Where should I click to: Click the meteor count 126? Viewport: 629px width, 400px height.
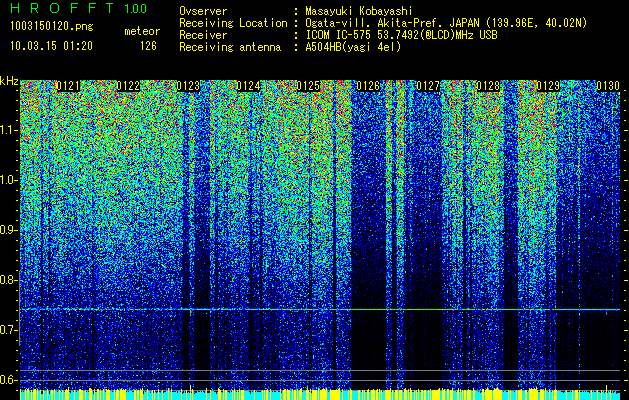[x=148, y=46]
